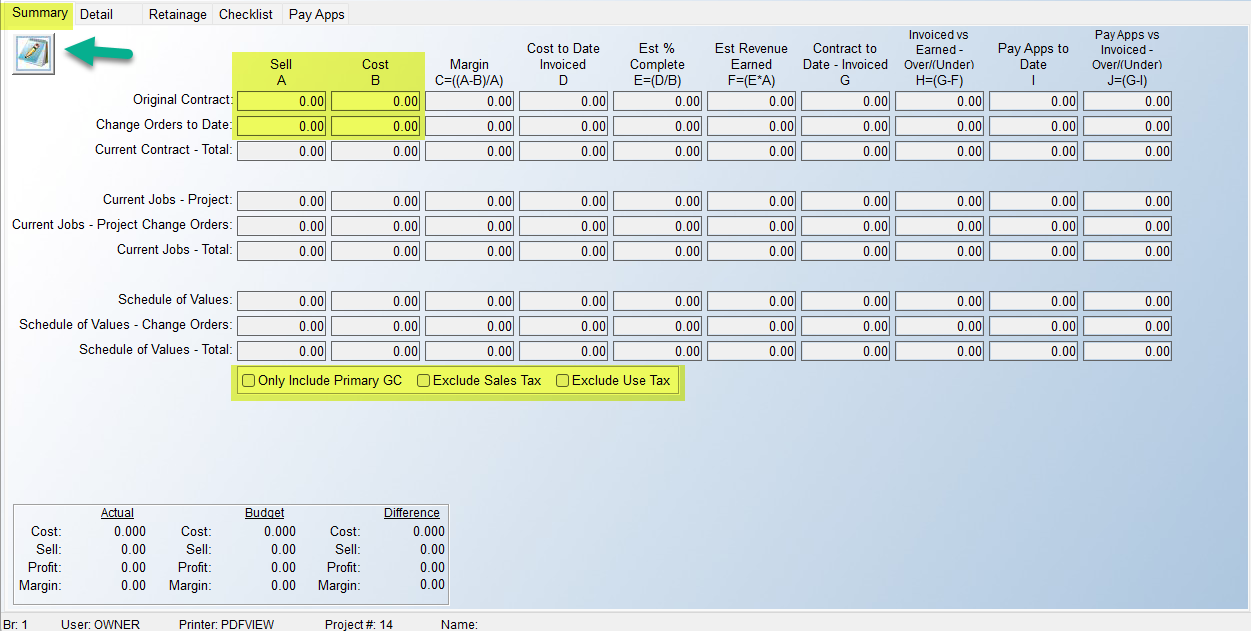Viewport: 1251px width, 631px height.
Task: Select Change Orders to Date Cost field
Action: (x=376, y=126)
